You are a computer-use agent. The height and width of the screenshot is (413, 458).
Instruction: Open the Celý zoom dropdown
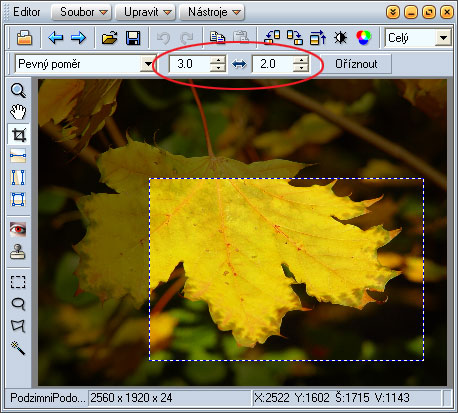[443, 38]
